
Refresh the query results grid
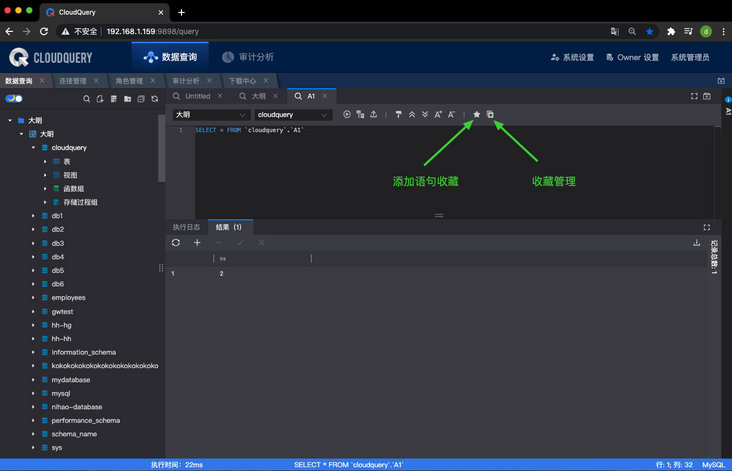point(176,243)
